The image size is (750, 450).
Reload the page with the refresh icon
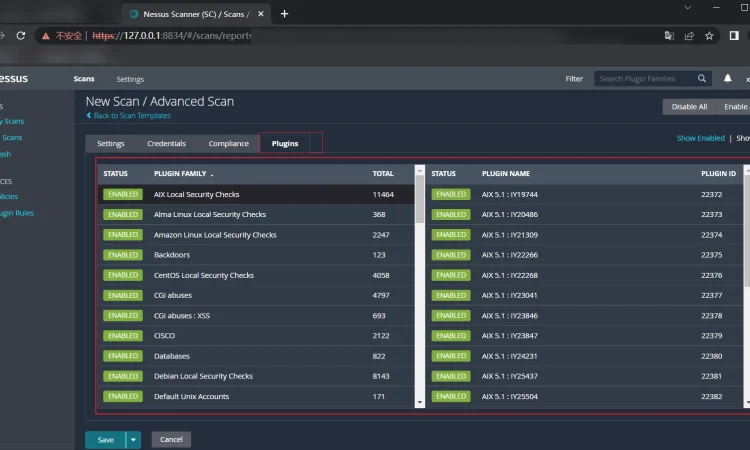coord(21,35)
